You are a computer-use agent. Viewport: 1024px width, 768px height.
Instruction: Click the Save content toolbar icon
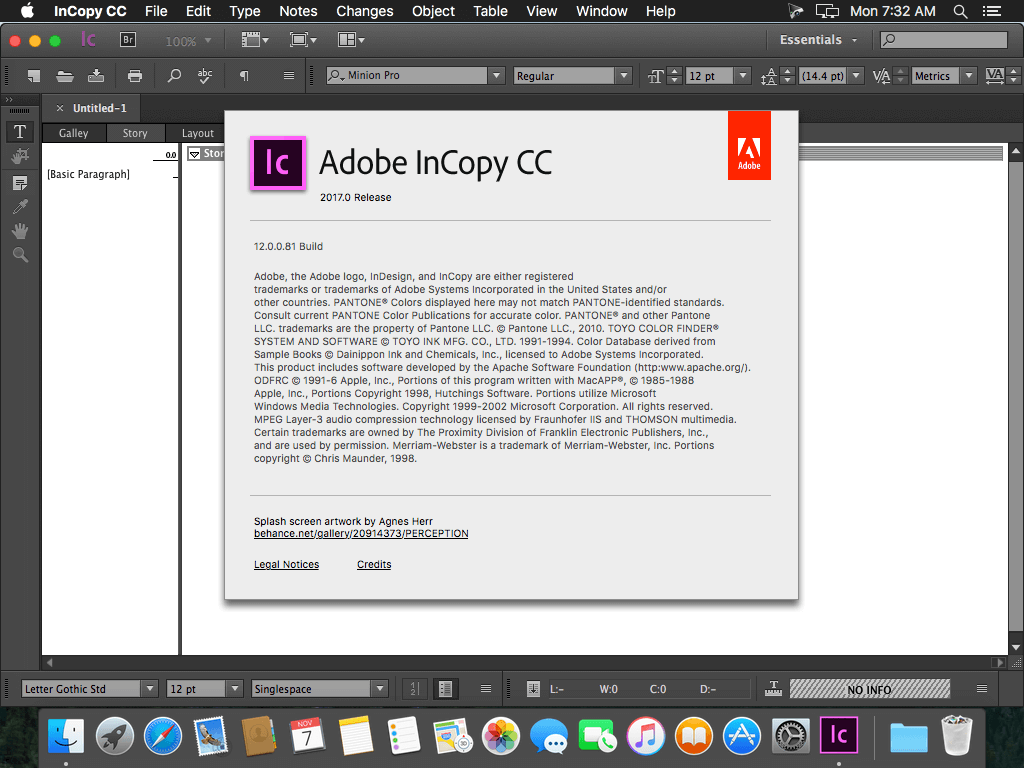tap(96, 76)
